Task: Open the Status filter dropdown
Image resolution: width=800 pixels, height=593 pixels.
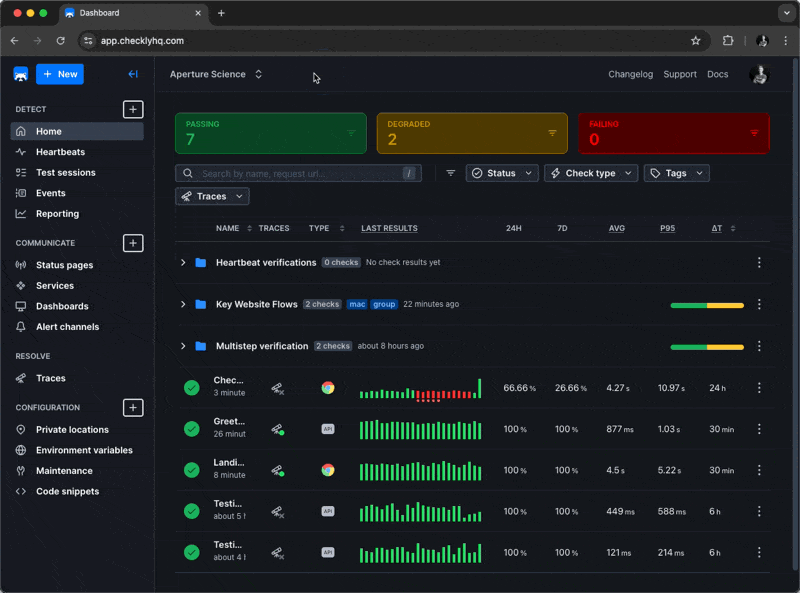Action: tap(502, 174)
